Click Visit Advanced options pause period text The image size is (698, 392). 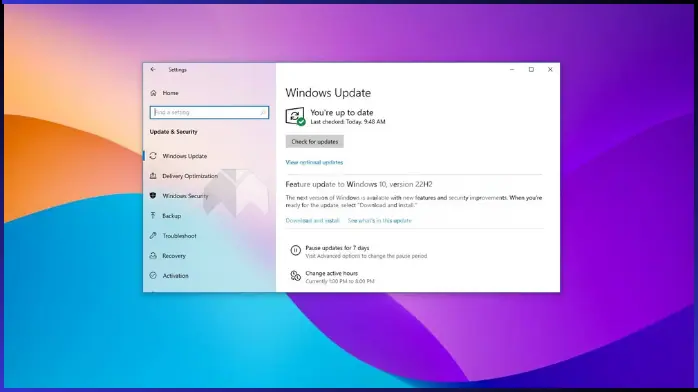366,256
